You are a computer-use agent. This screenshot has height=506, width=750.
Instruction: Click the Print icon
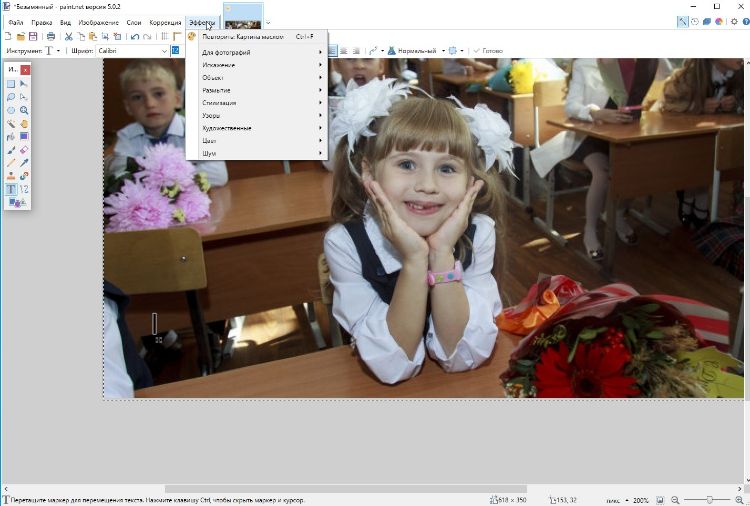tap(51, 36)
